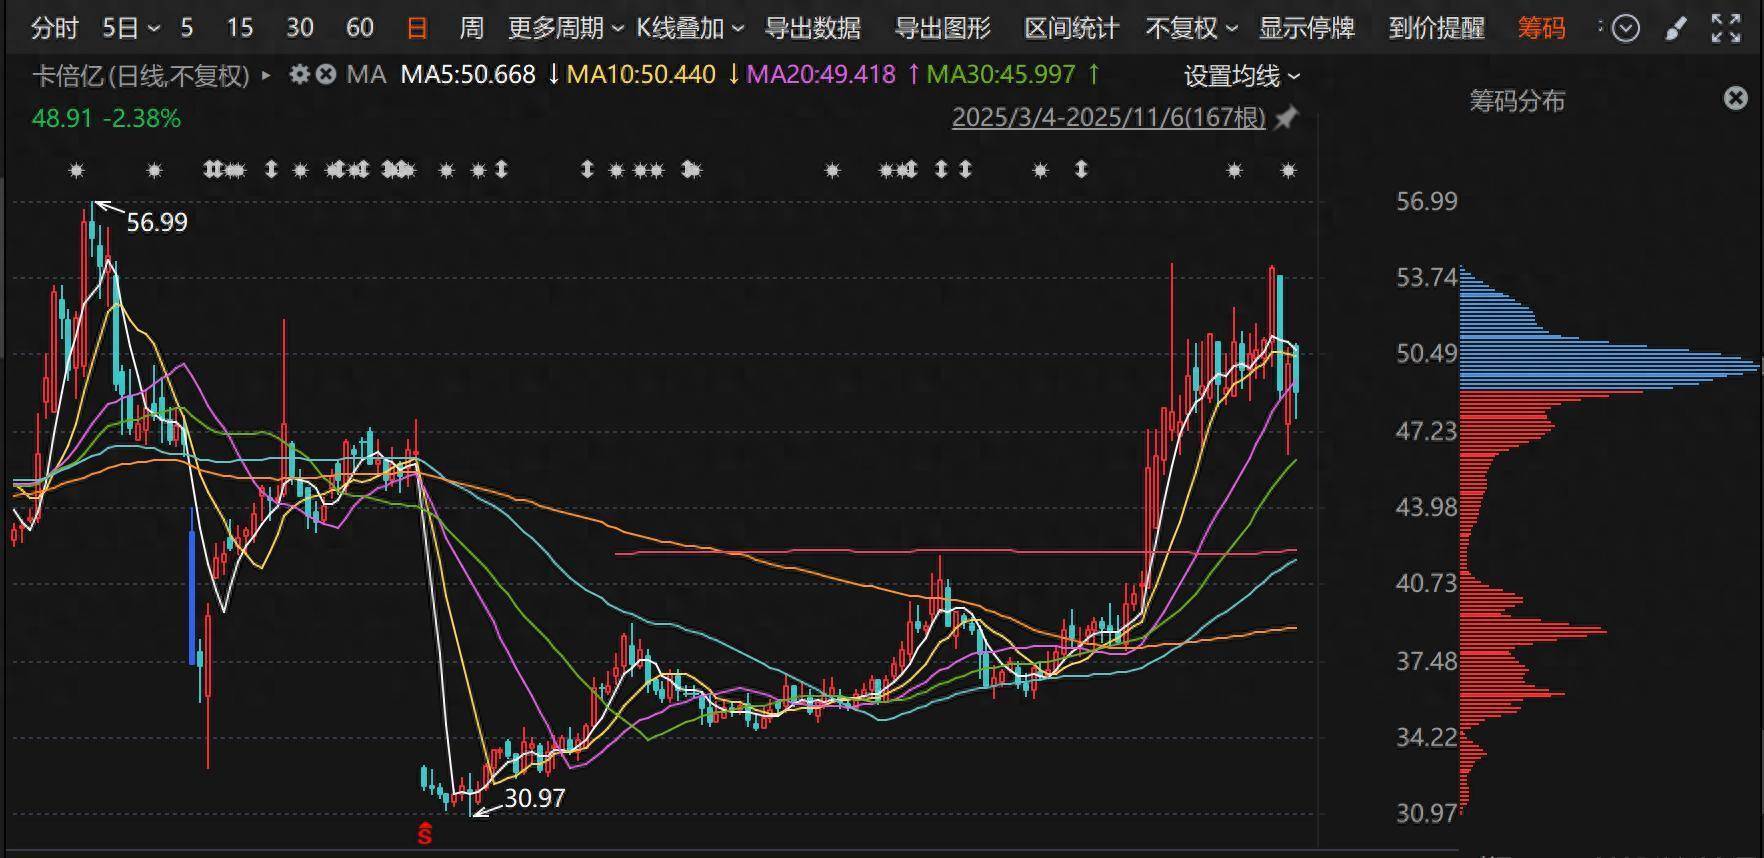Expand the circled chevron more-options menu
The image size is (1764, 858).
coord(1626,28)
